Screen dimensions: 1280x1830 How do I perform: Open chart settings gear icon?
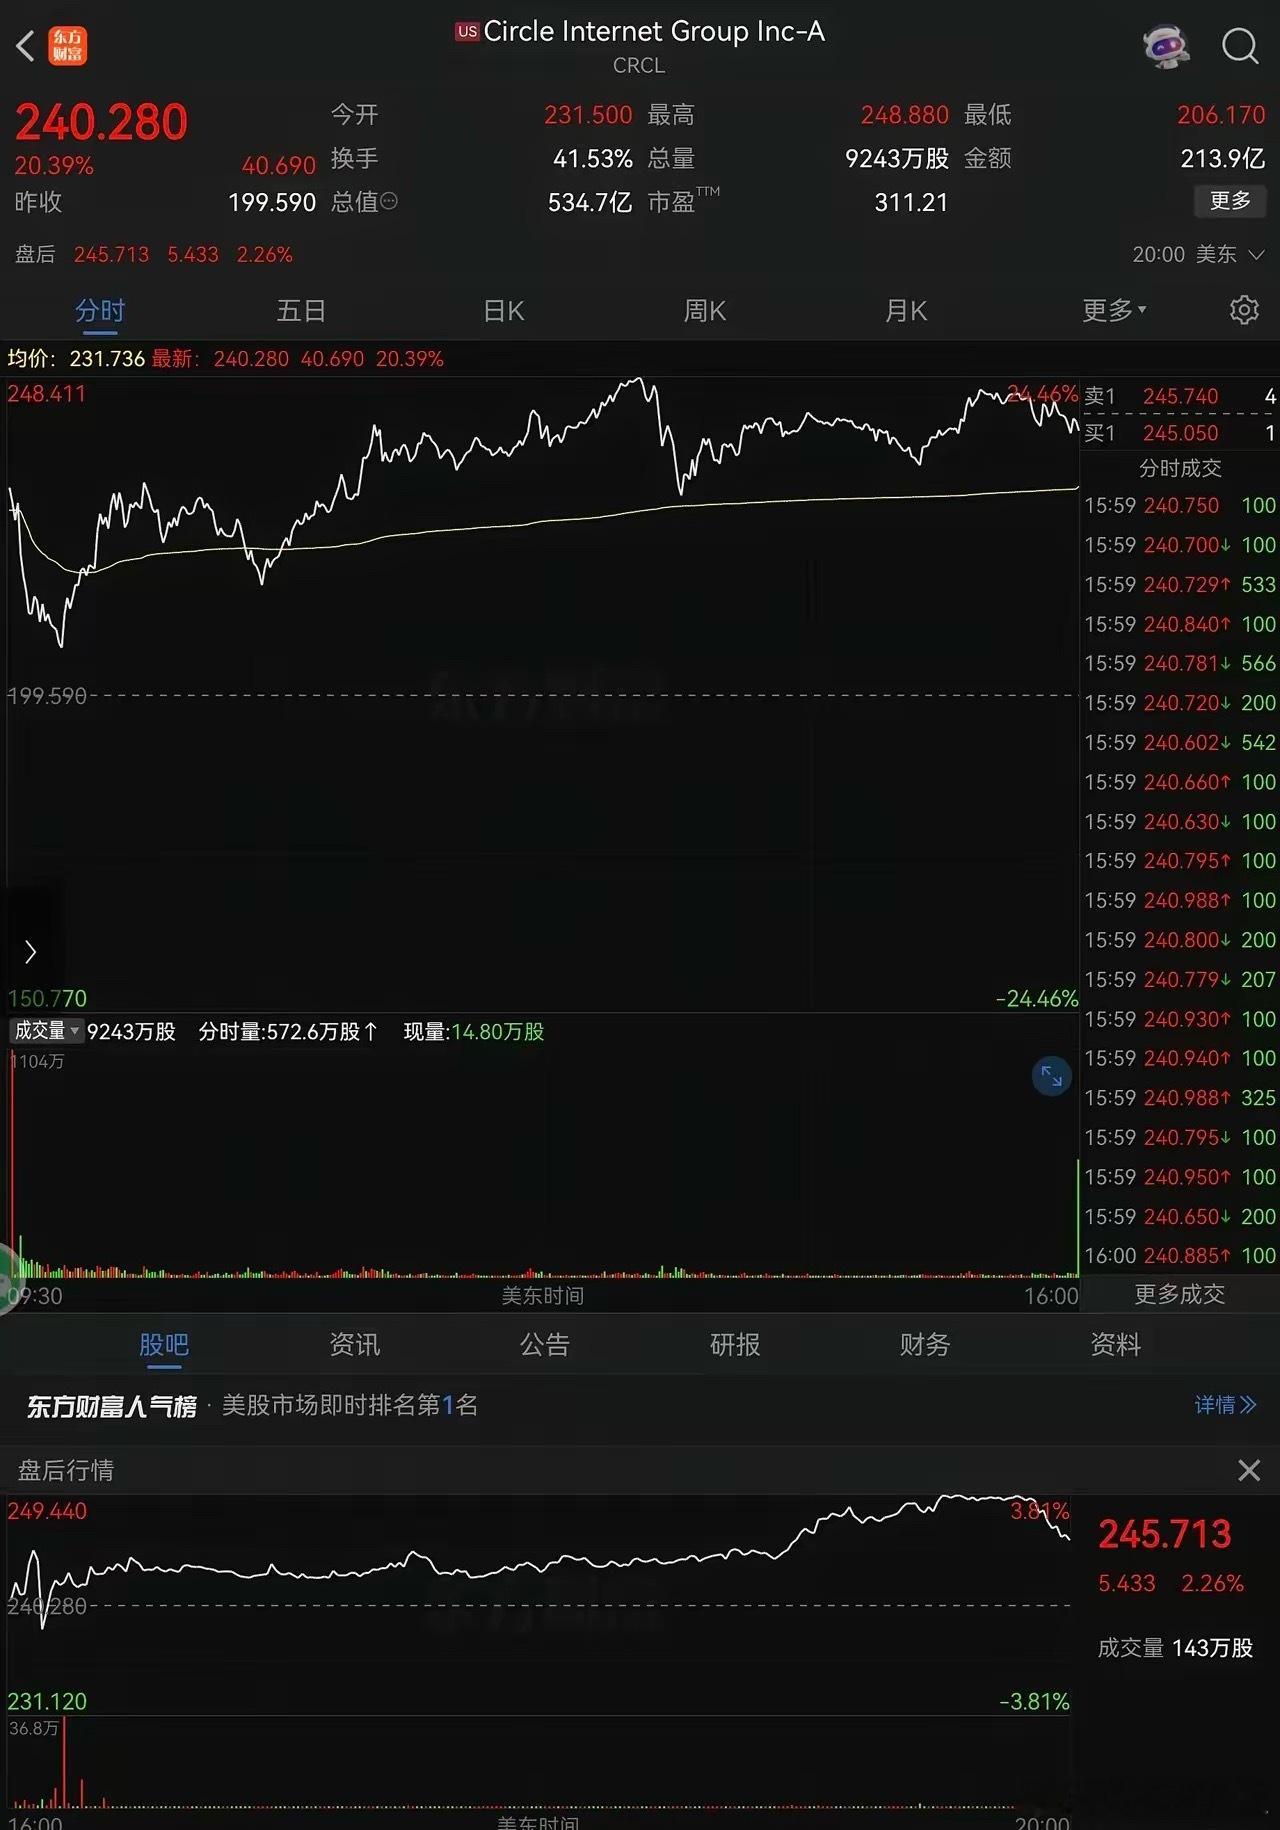1244,310
